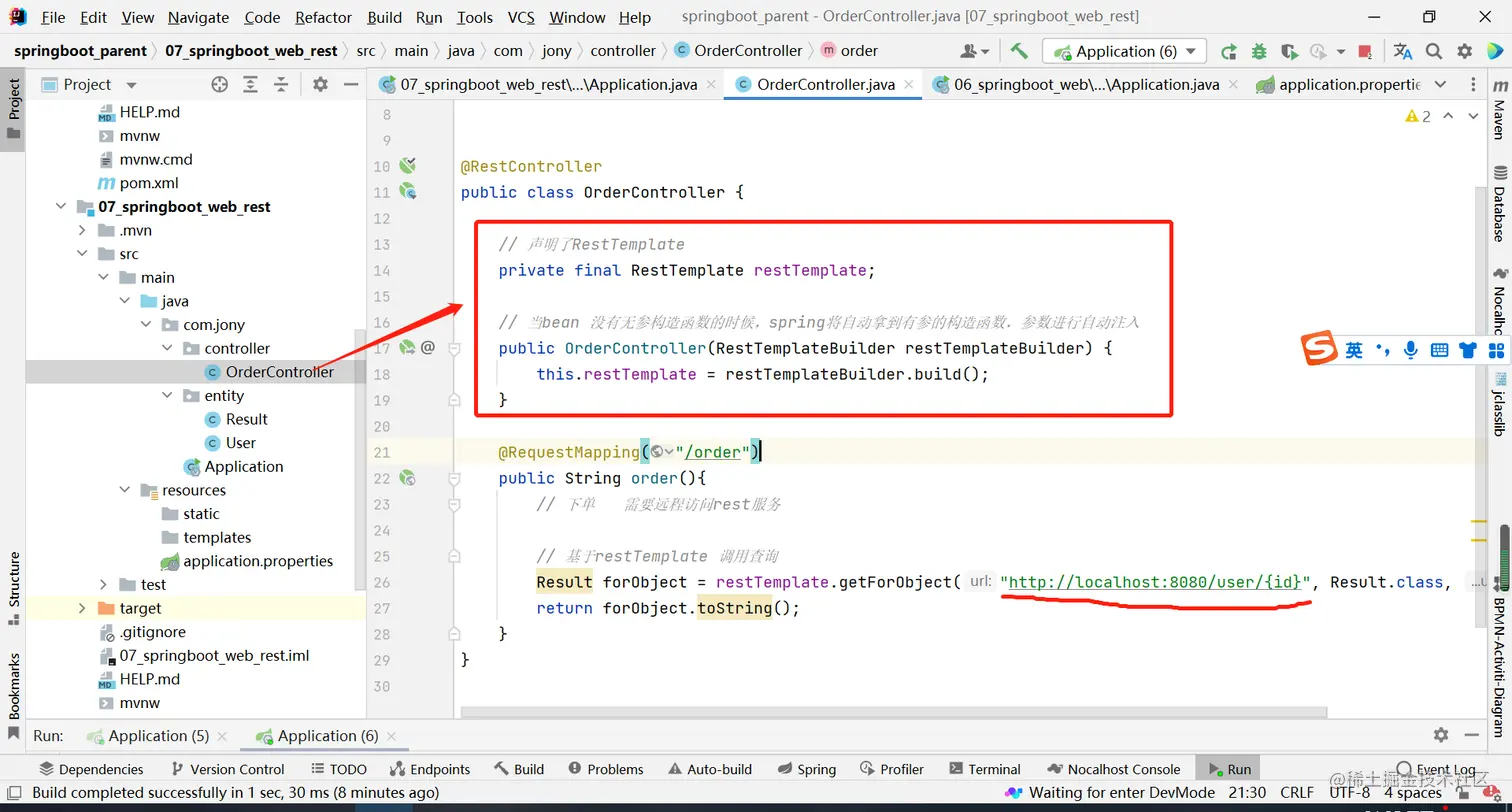Click the UTF-8 encoding status entry

[x=1350, y=793]
